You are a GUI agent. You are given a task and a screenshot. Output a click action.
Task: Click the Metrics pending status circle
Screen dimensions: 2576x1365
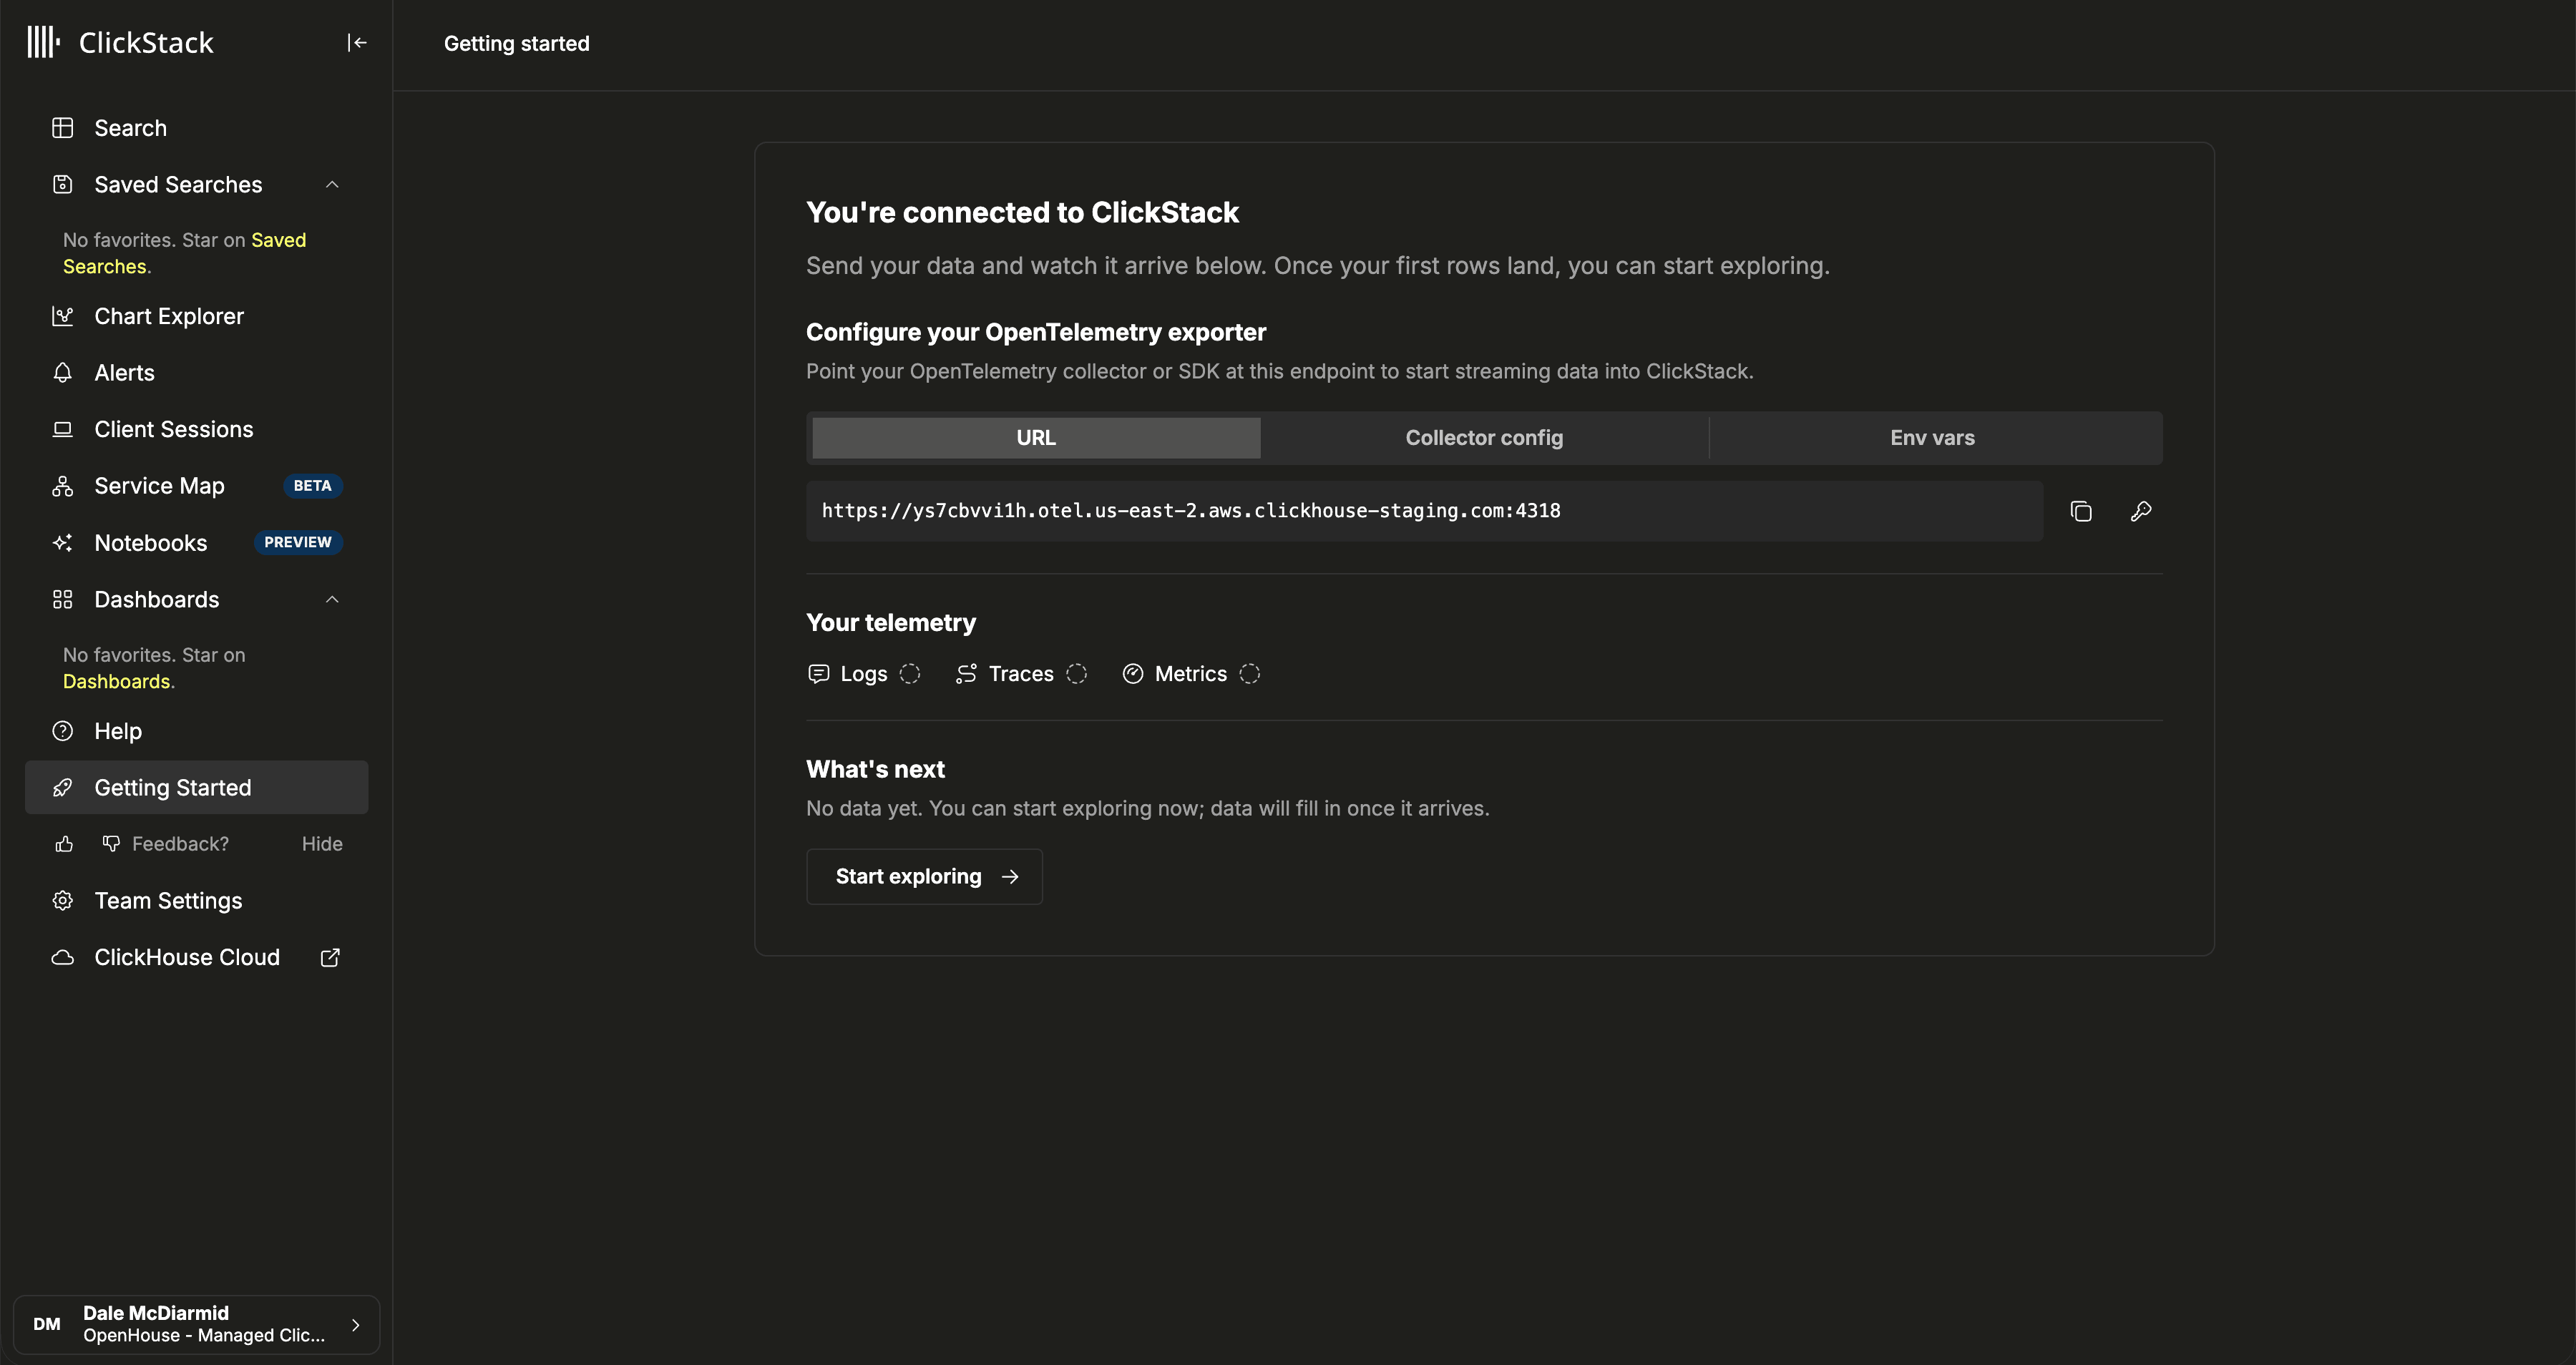tap(1250, 674)
